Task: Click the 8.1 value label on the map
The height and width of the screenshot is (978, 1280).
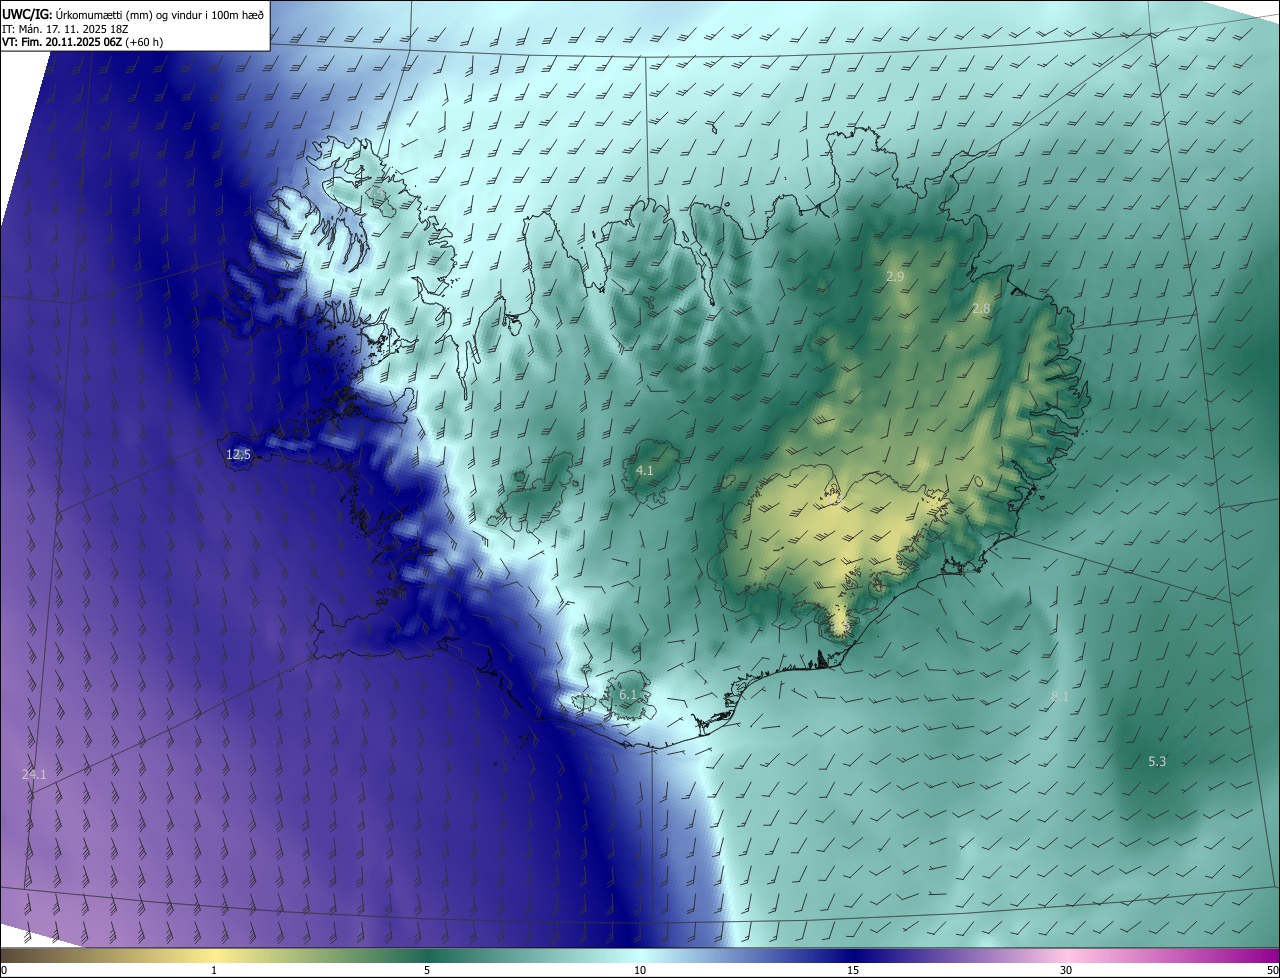Action: 1060,696
